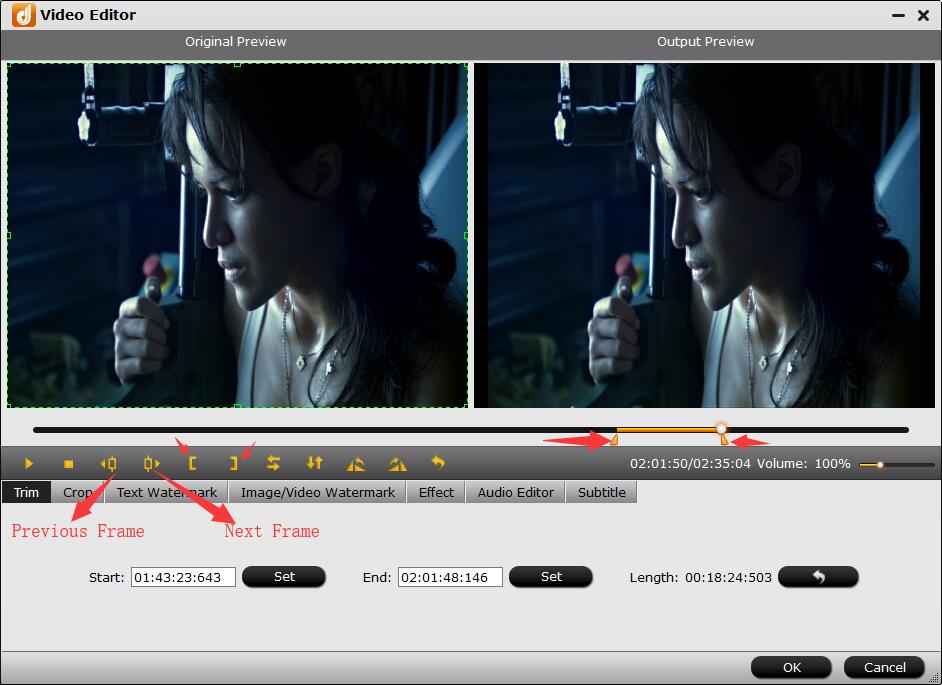Reset trim length with the arrow button
This screenshot has height=685, width=942.
(818, 577)
